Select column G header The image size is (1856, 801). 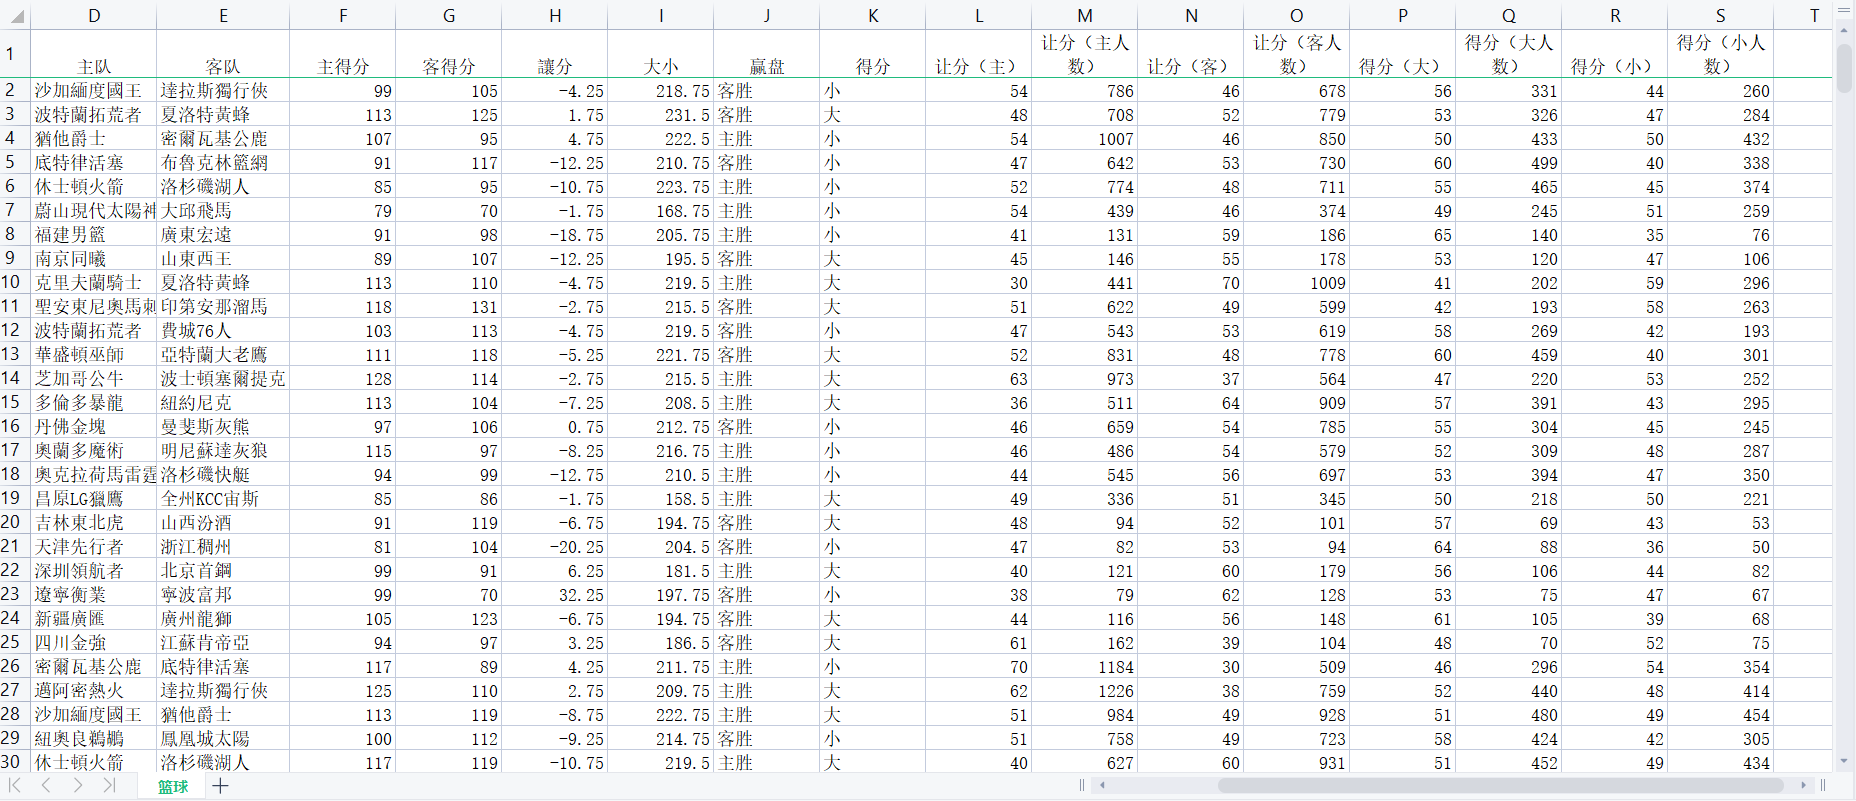[x=449, y=16]
